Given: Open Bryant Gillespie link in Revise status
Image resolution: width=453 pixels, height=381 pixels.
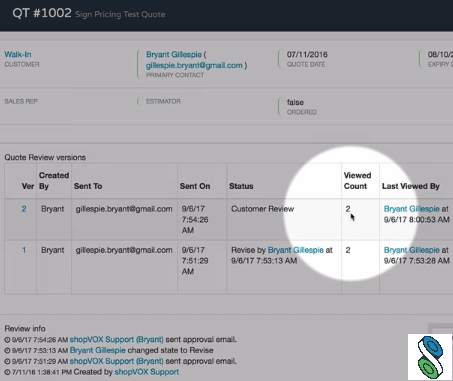Looking at the screenshot, I should click(296, 250).
